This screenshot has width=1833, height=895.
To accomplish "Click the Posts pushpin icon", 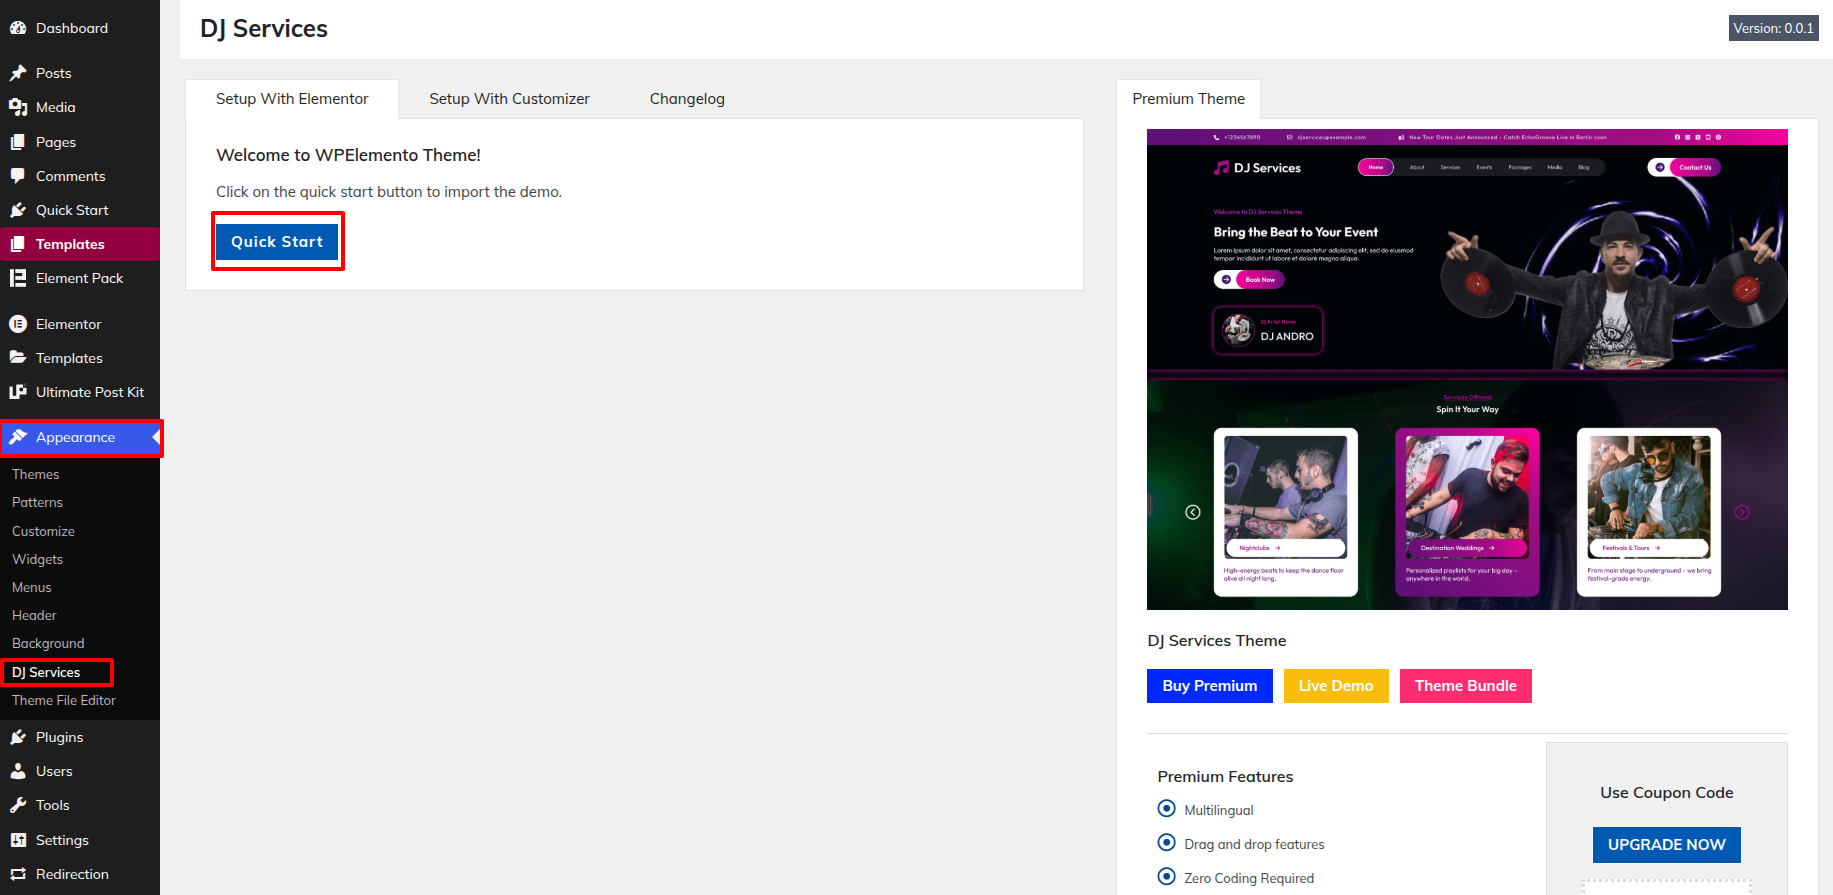I will pos(18,73).
